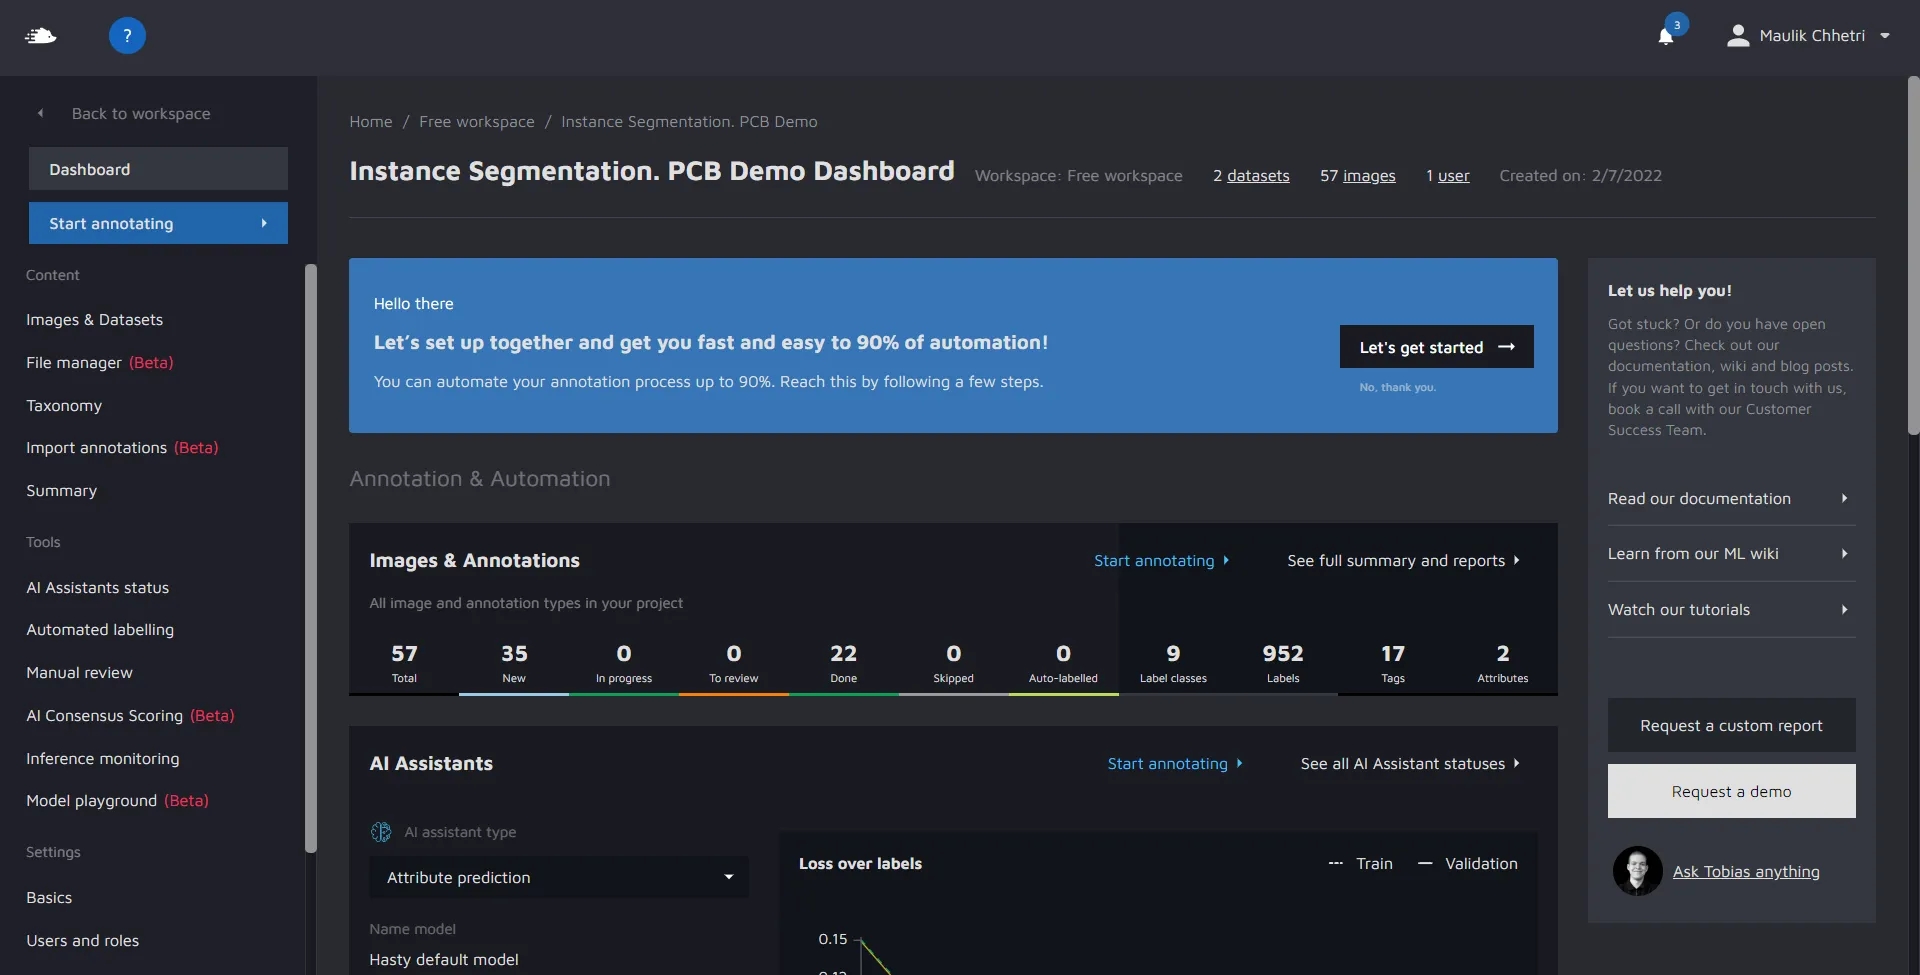The width and height of the screenshot is (1920, 975).
Task: Toggle Validation series in loss chart legend
Action: 1468,864
